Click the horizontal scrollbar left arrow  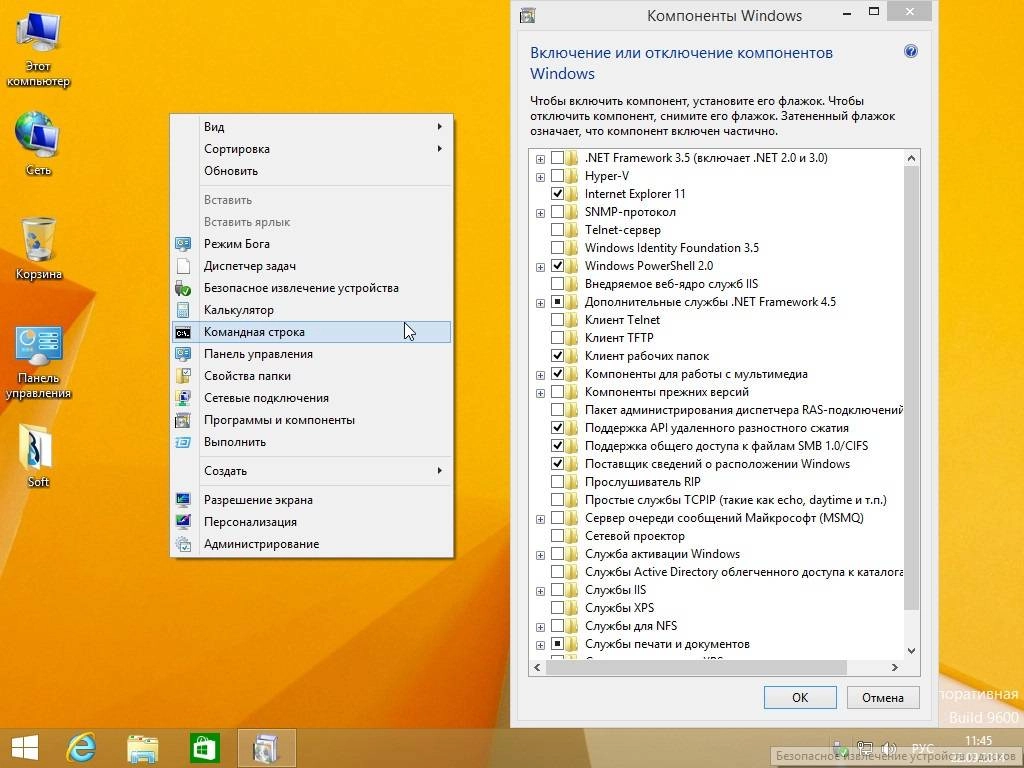[537, 667]
